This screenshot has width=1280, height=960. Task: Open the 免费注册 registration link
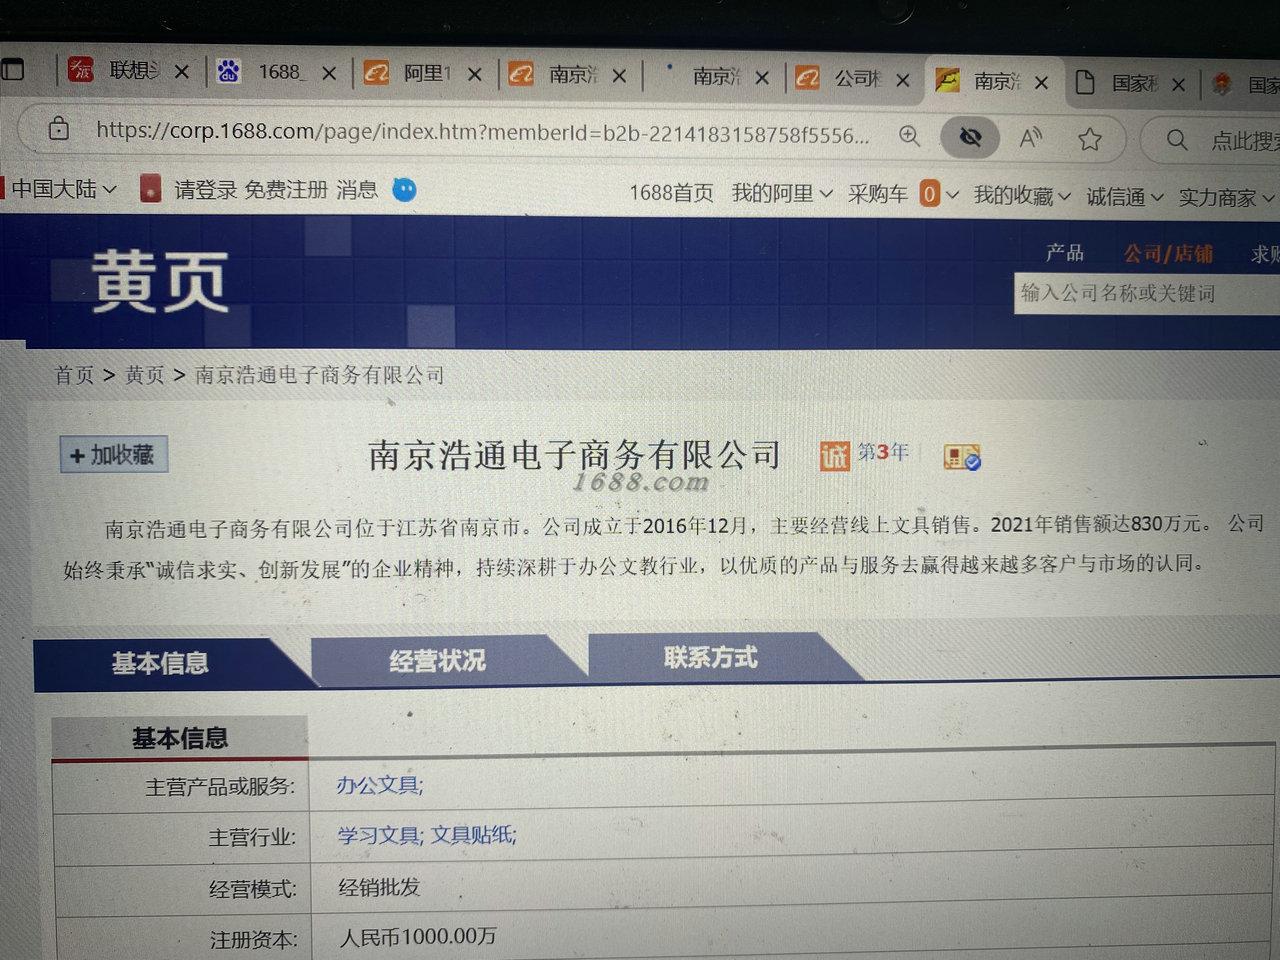286,189
